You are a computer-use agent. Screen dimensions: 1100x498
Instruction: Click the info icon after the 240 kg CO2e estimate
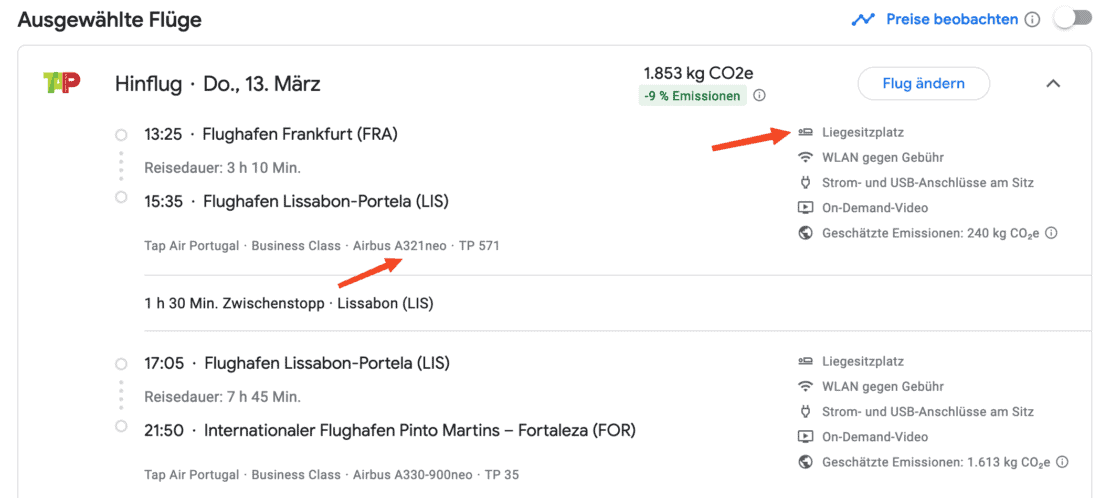tap(1051, 233)
